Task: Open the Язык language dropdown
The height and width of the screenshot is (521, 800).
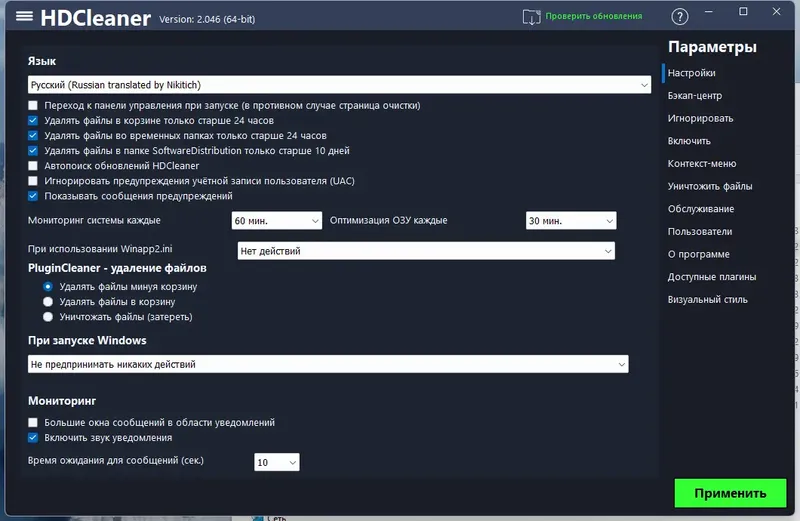Action: point(339,85)
